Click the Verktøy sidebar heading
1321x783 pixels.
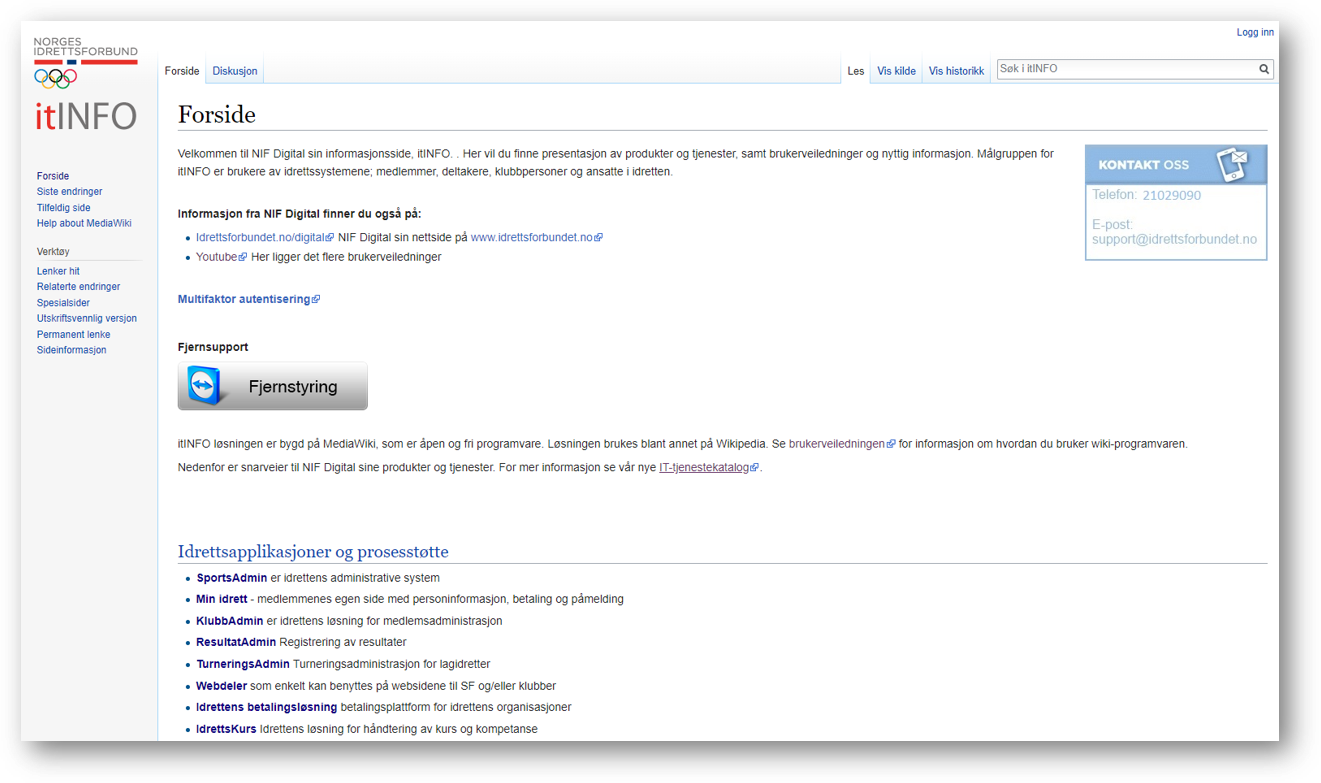pyautogui.click(x=53, y=252)
